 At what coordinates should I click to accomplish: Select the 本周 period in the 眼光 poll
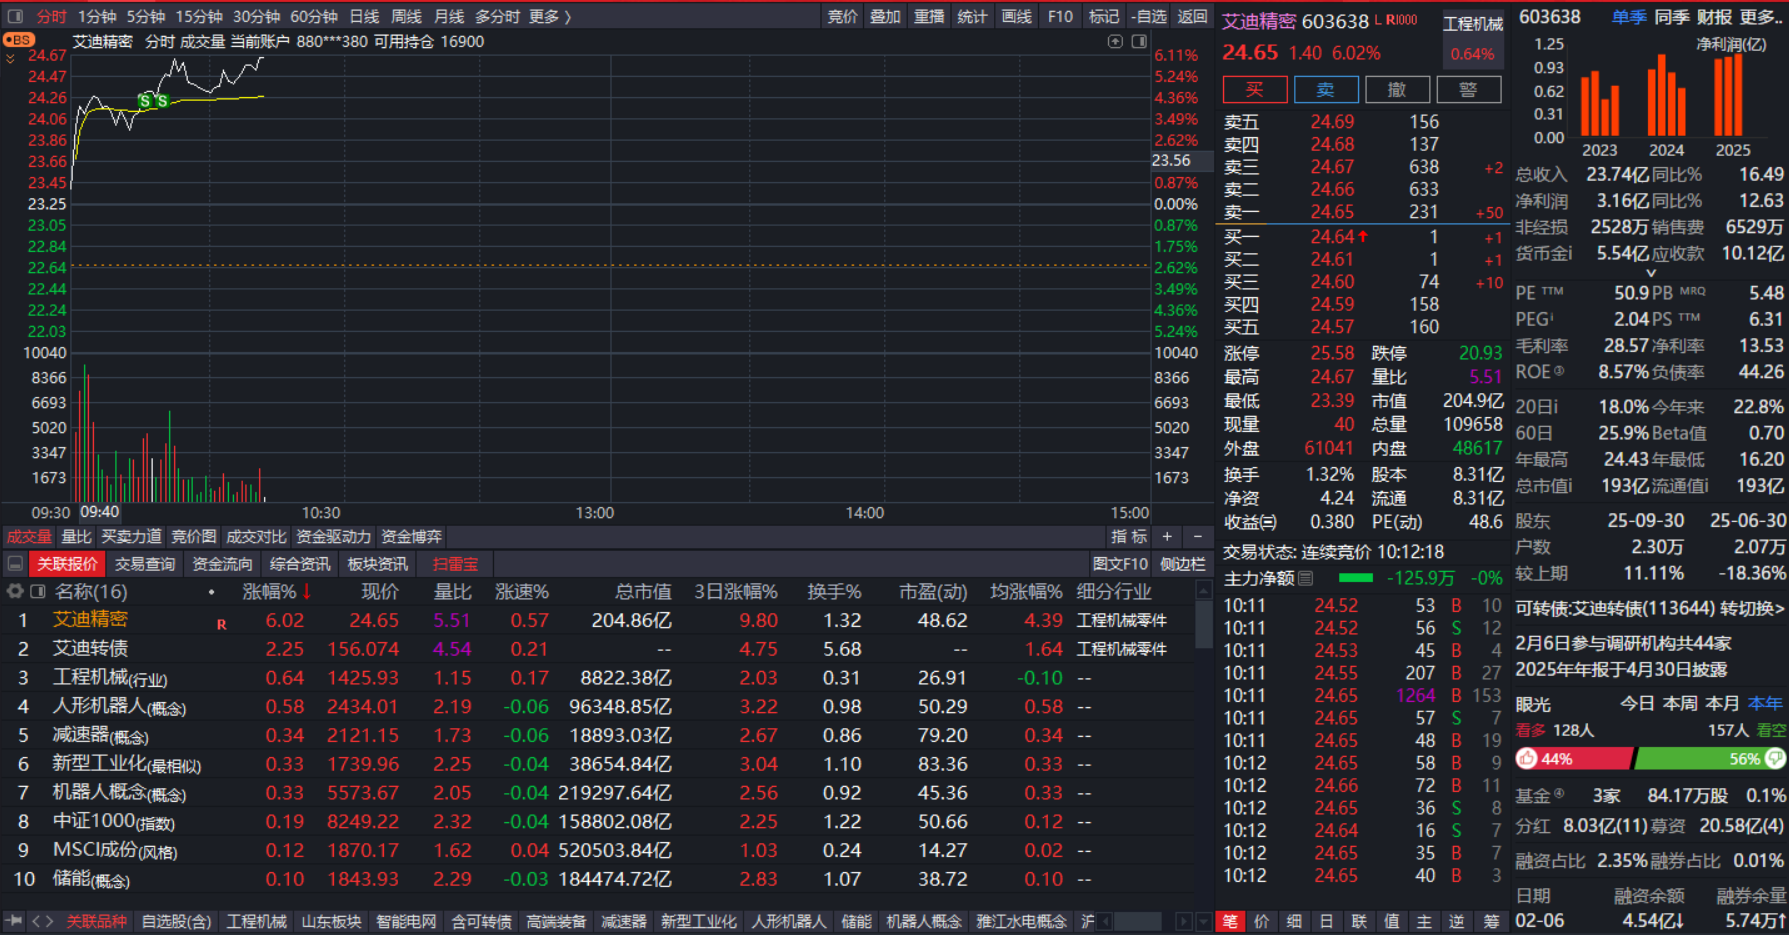tap(1679, 703)
